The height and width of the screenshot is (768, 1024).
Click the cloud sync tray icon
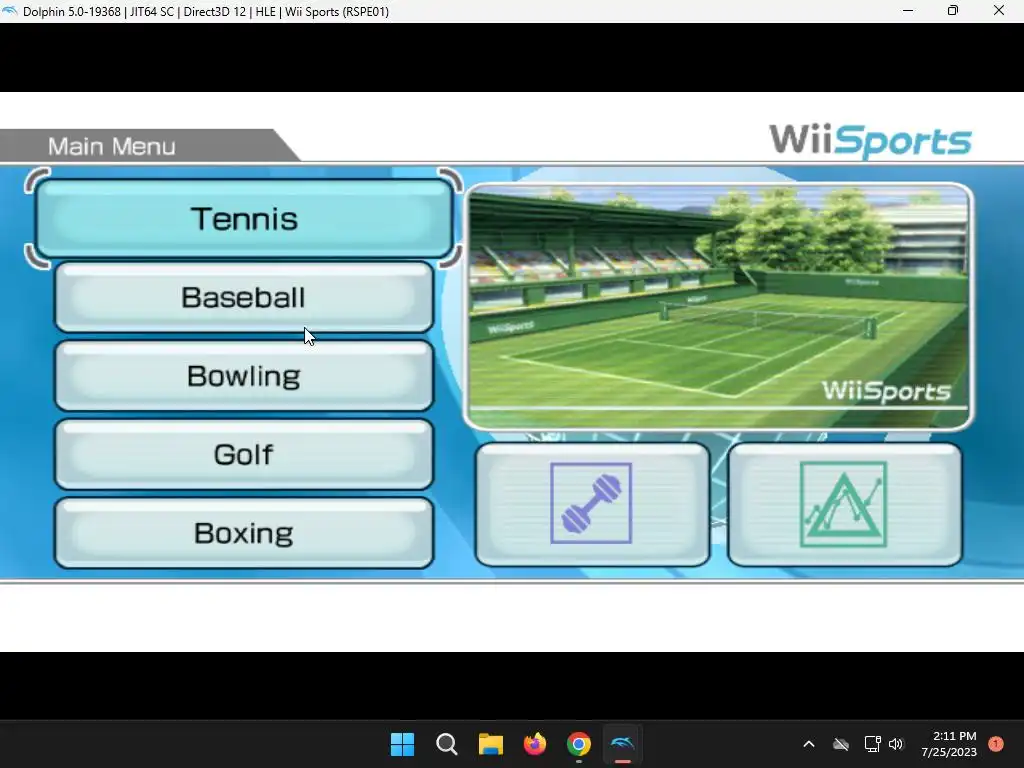(x=841, y=744)
